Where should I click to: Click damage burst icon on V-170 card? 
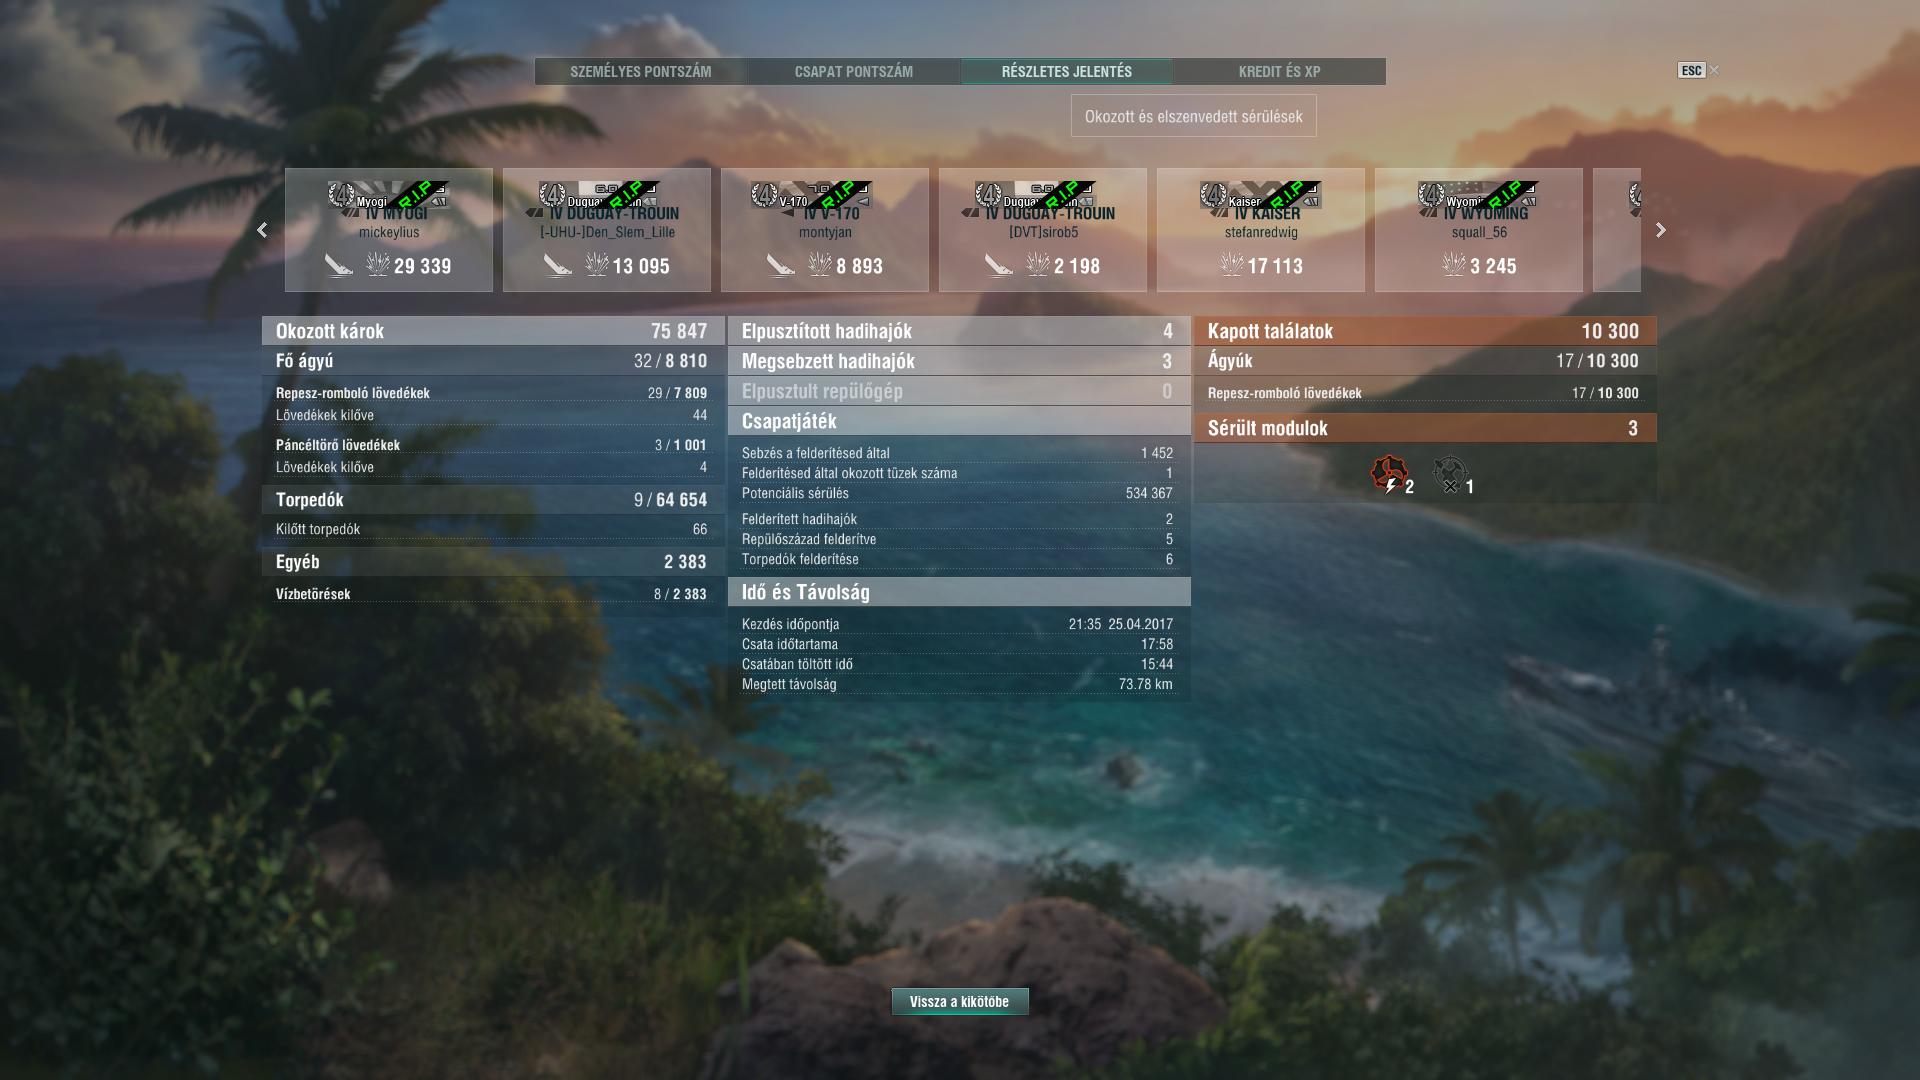(820, 265)
